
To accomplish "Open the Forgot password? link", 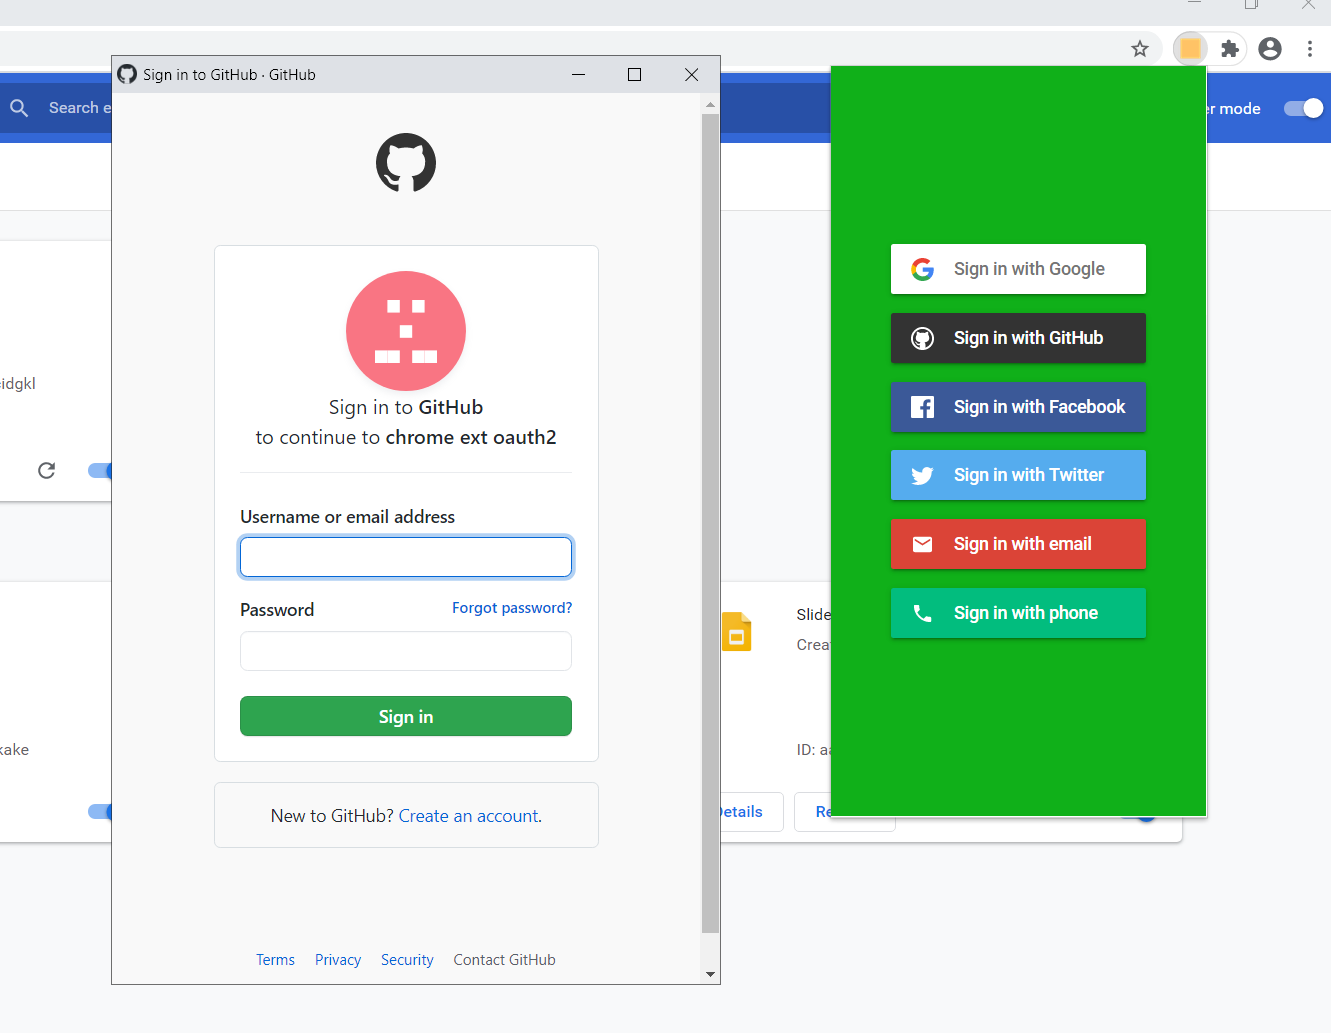I will click(512, 608).
